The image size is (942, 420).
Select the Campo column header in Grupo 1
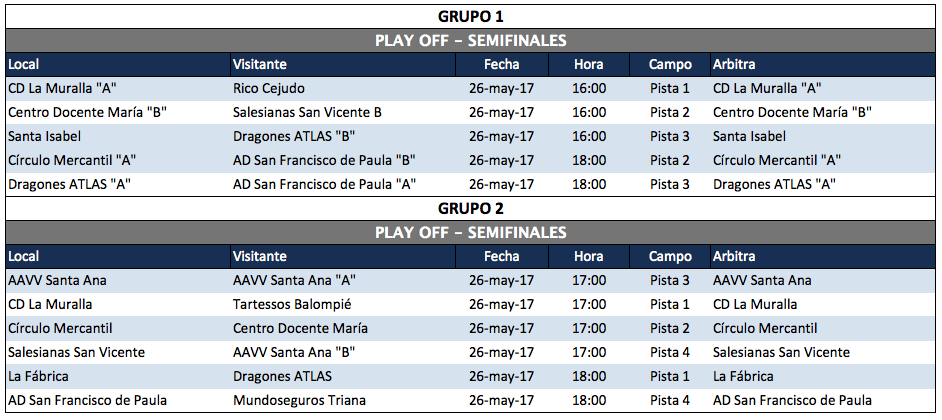point(670,65)
